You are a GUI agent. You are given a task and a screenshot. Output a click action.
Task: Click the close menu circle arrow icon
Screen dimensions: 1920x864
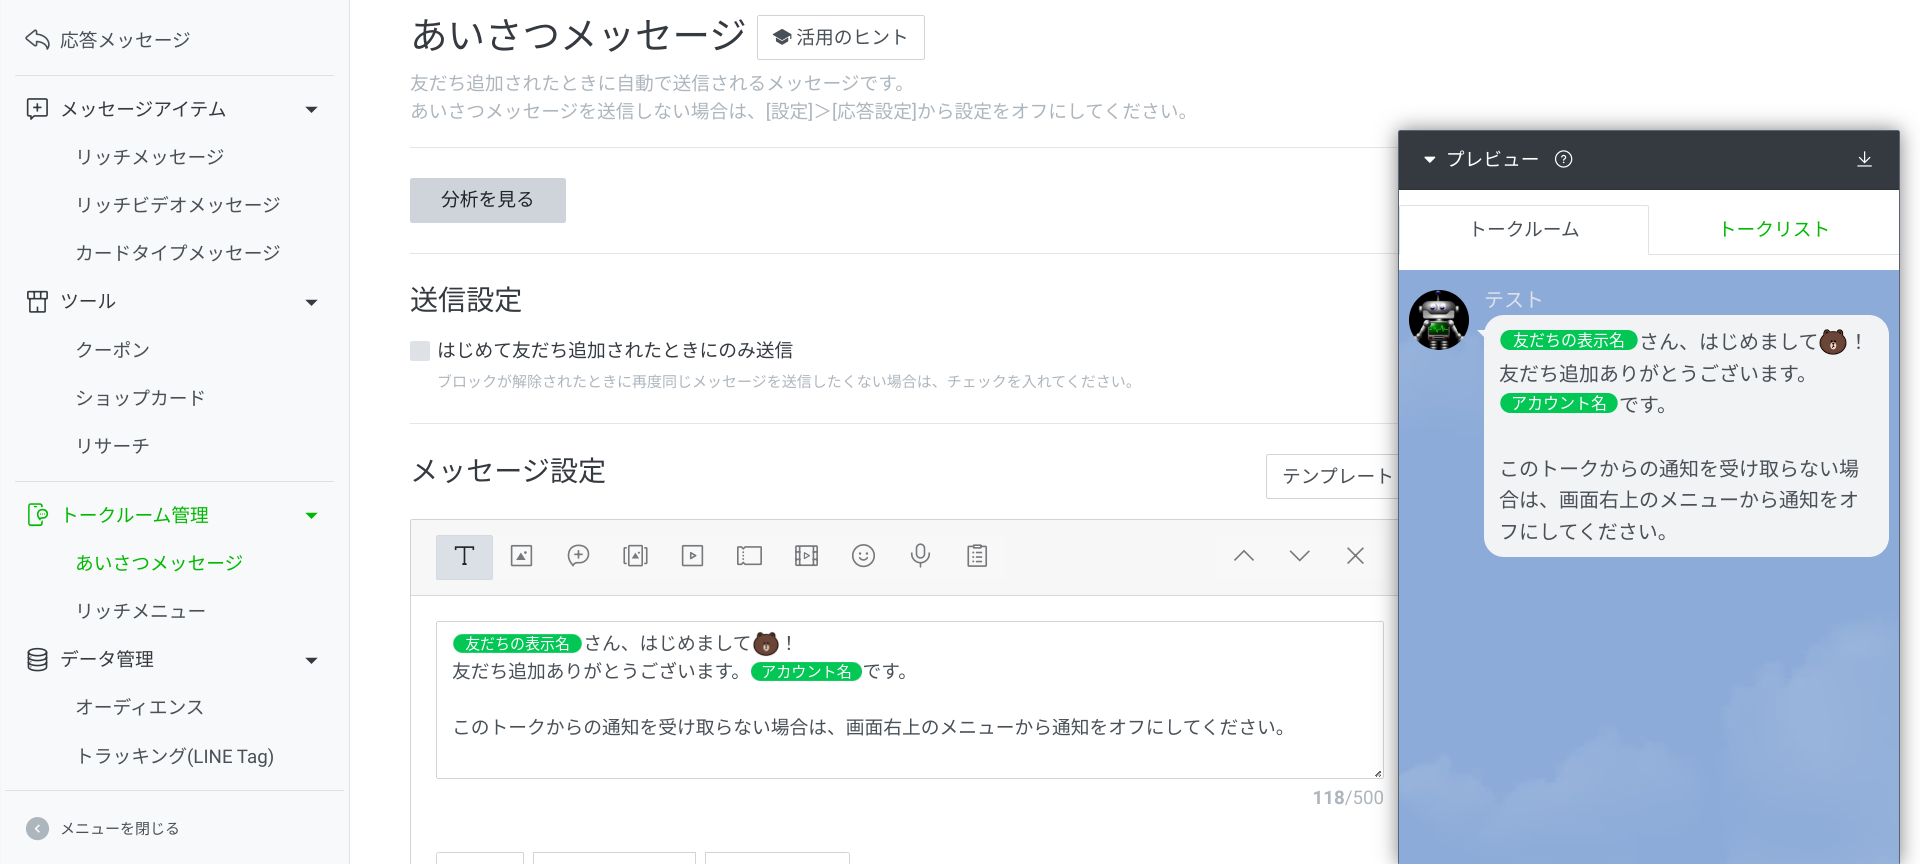[37, 828]
